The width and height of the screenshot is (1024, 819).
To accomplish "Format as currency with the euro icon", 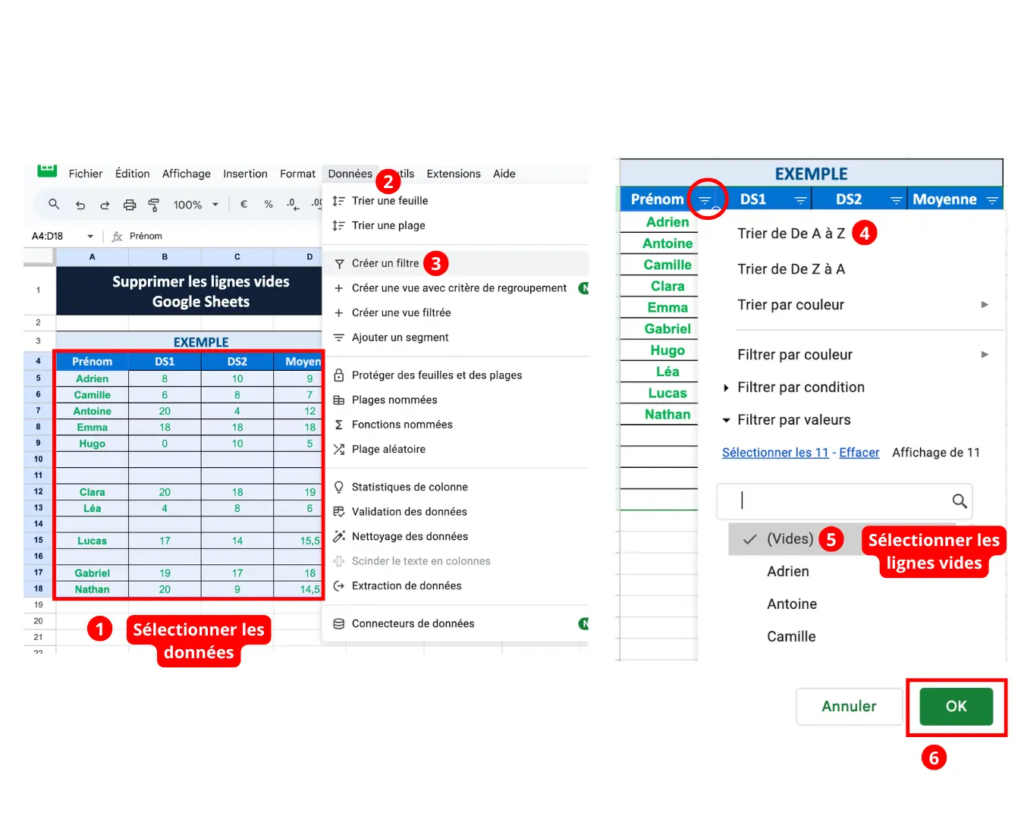I will point(244,204).
